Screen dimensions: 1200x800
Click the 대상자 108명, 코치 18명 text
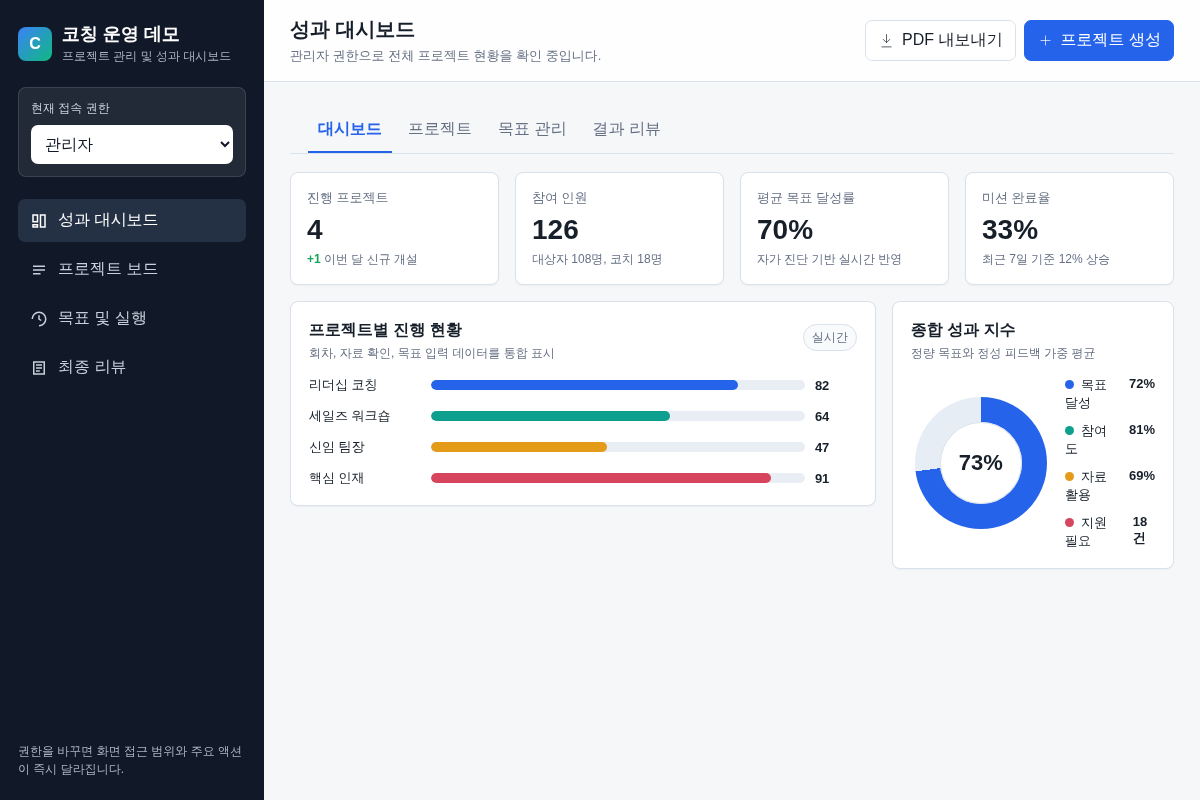[597, 259]
